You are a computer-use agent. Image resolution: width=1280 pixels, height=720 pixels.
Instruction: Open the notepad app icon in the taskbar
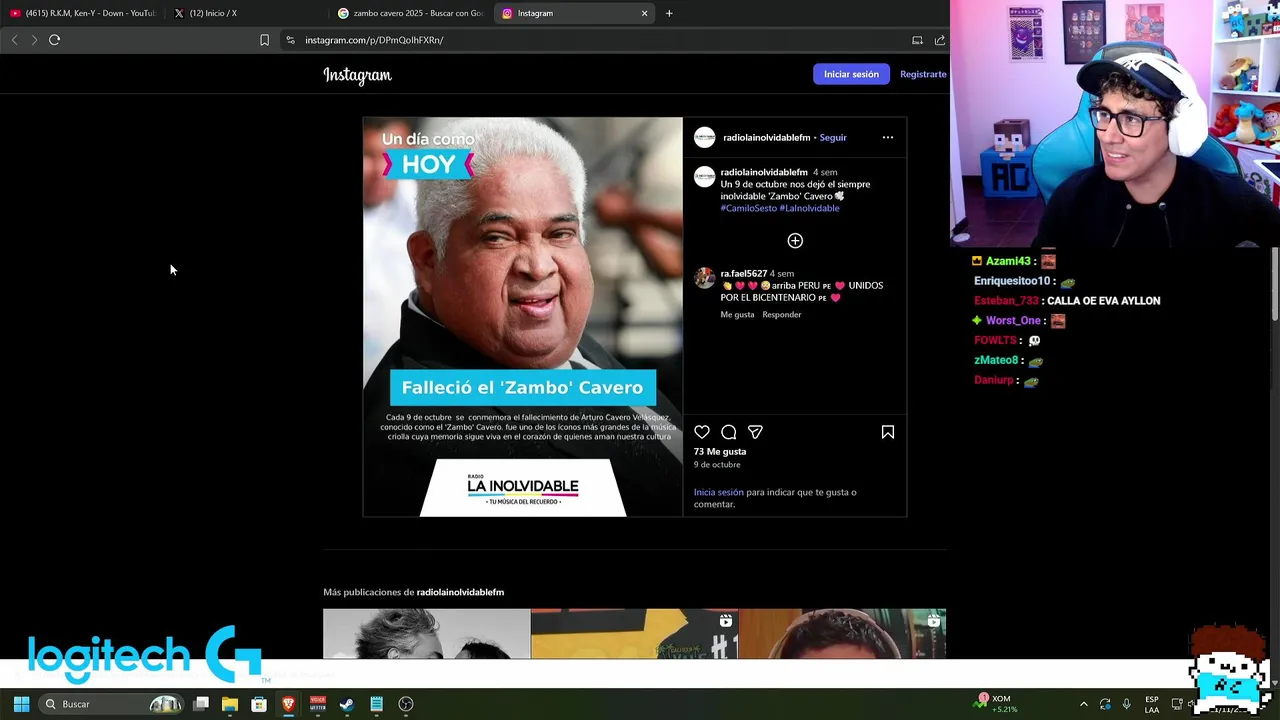click(376, 704)
